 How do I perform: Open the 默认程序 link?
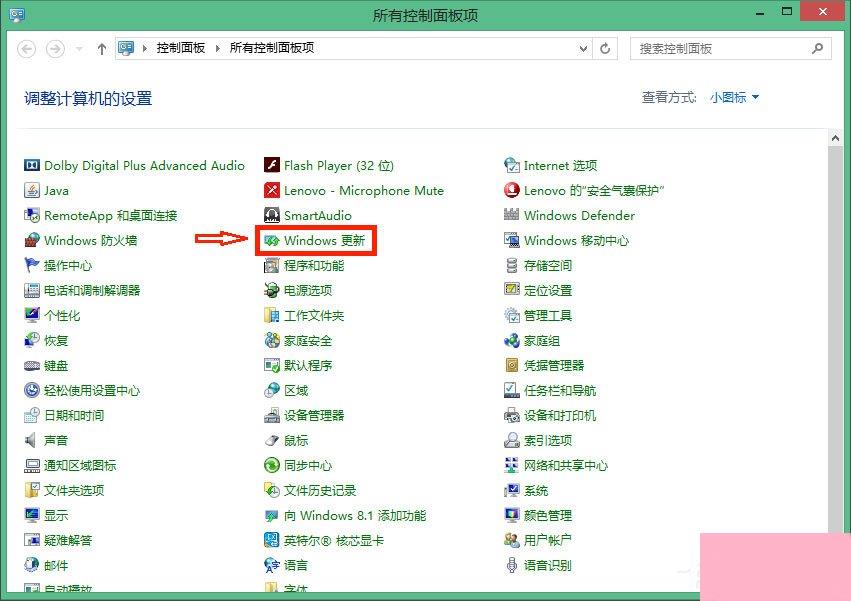point(308,365)
